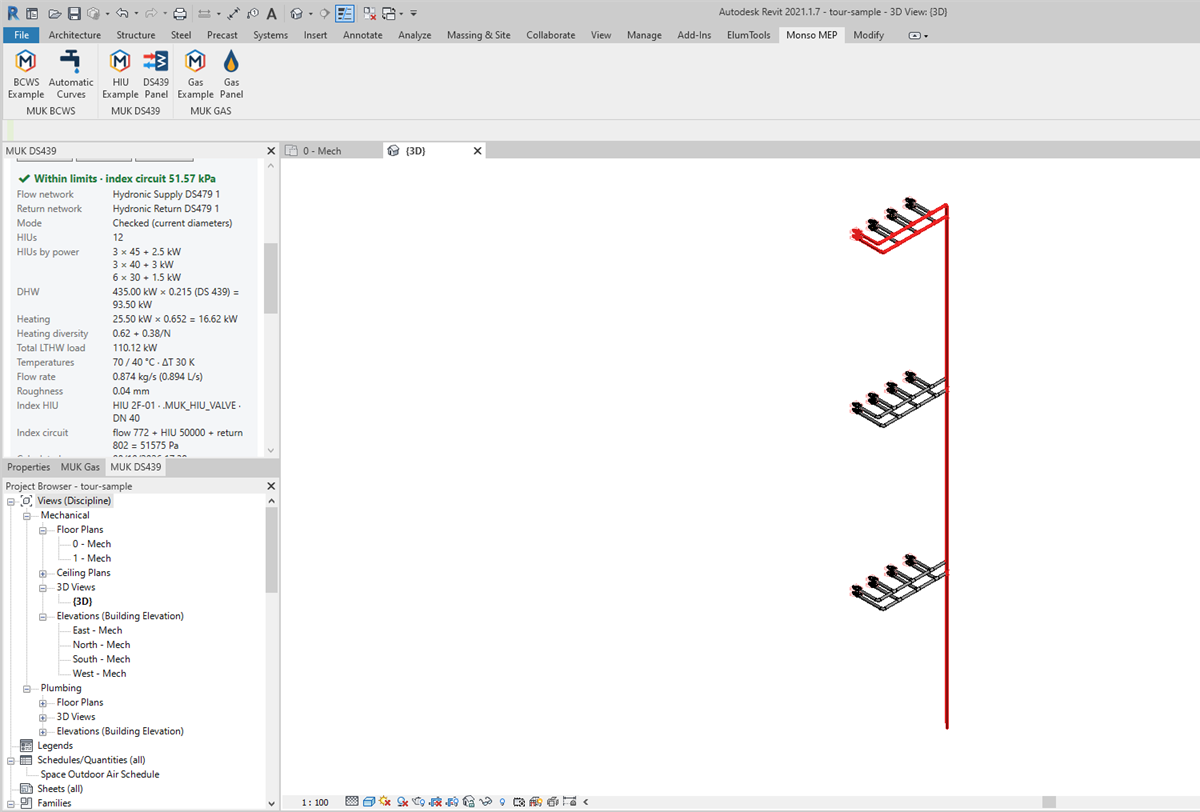This screenshot has height=812, width=1200.
Task: Open Detail Level control in view bar
Action: tap(352, 802)
